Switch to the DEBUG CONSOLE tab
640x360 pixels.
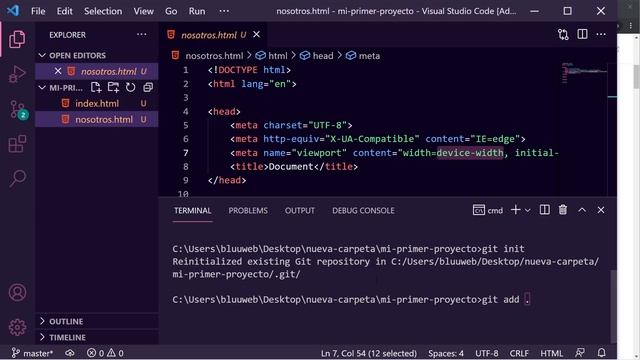click(363, 211)
